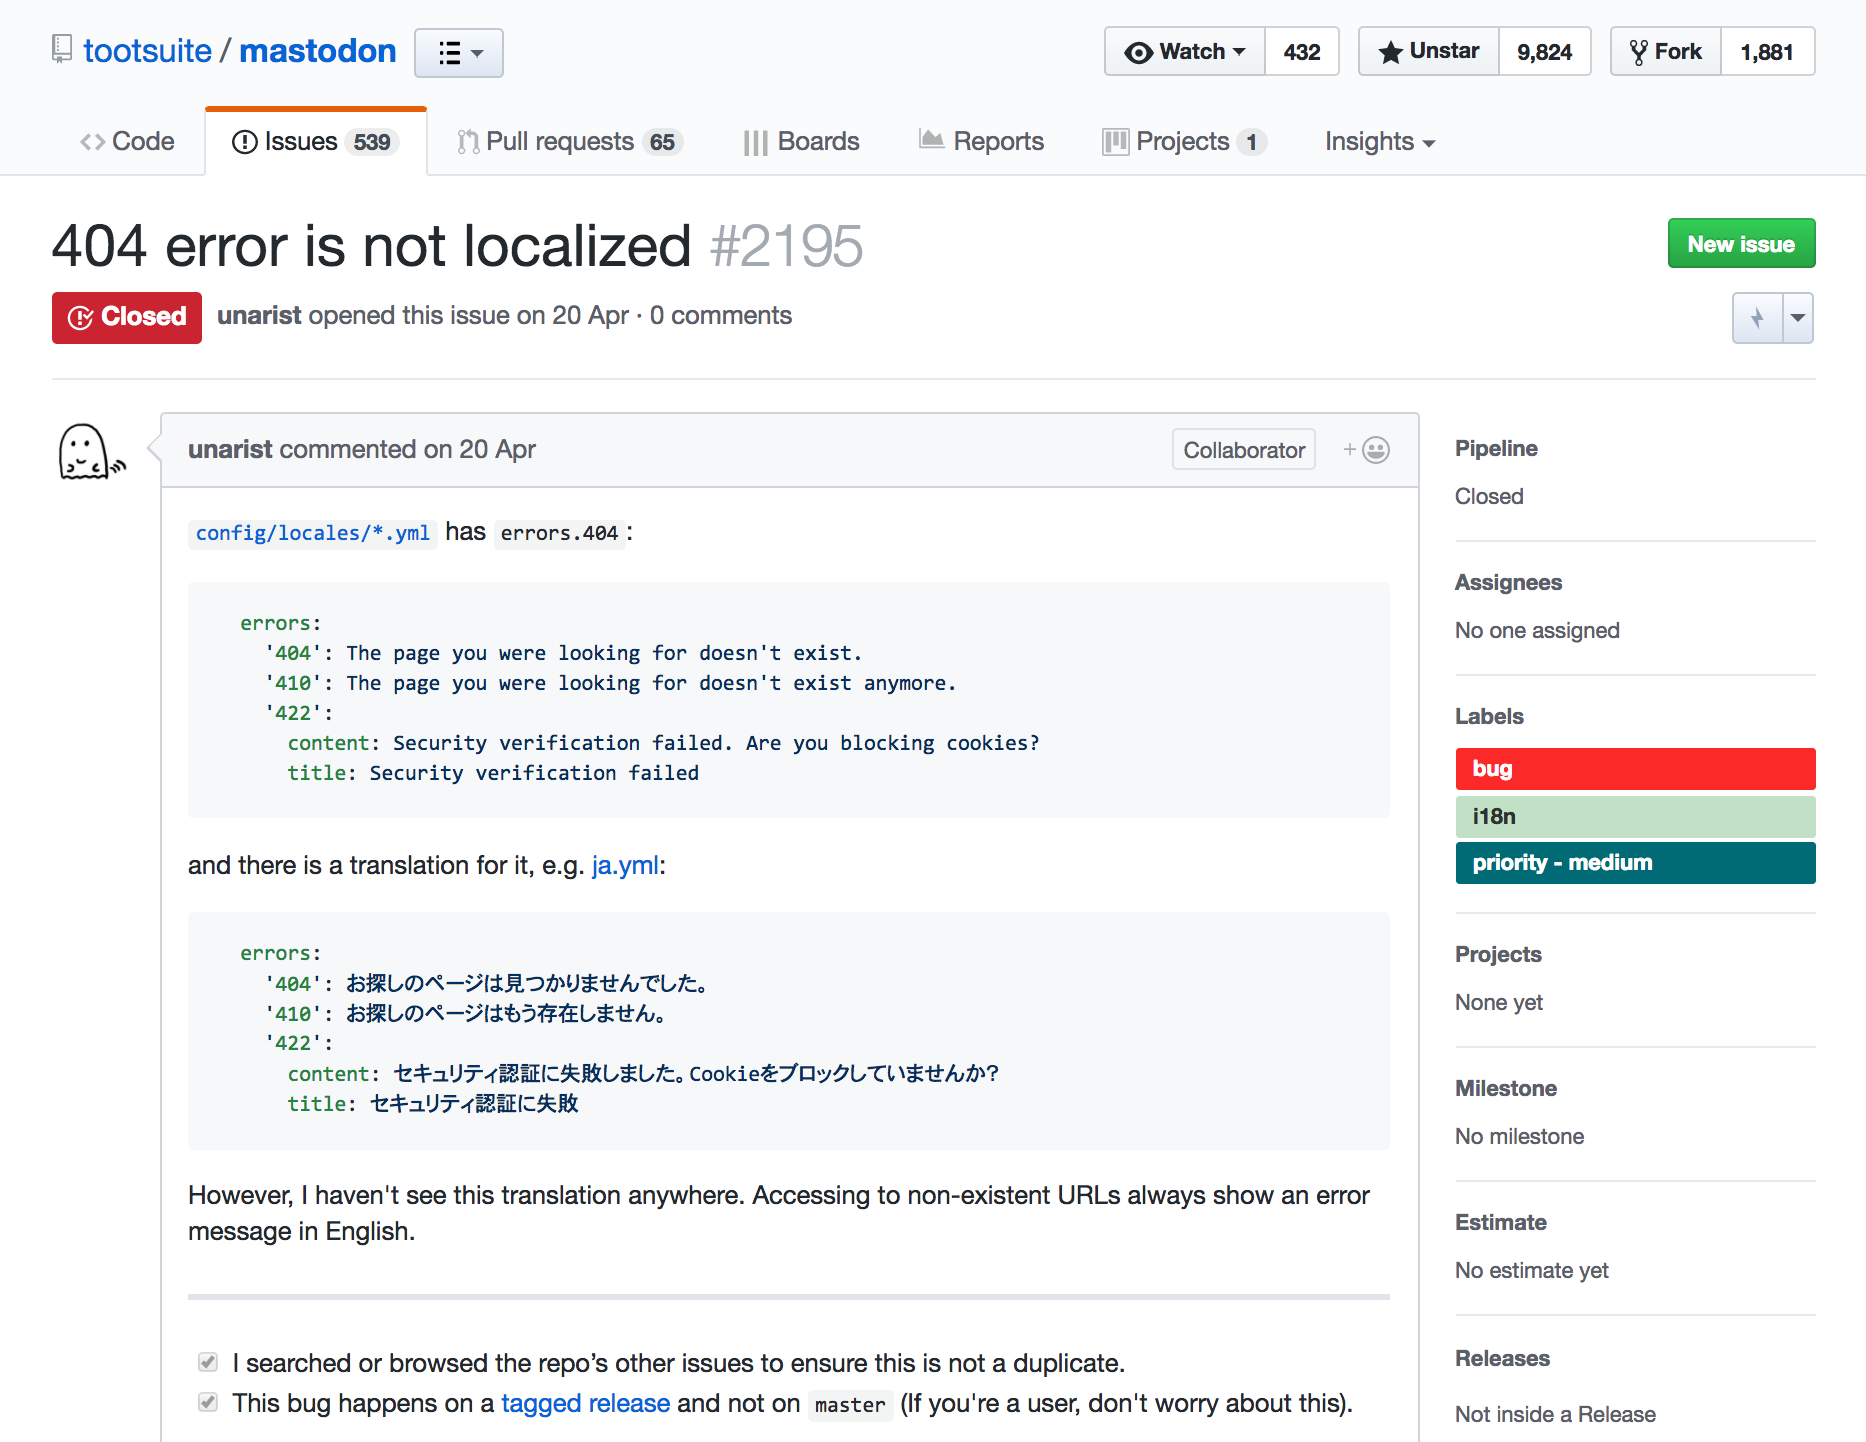Image resolution: width=1866 pixels, height=1442 pixels.
Task: Open the config/locales/*.yml link
Action: coord(313,533)
